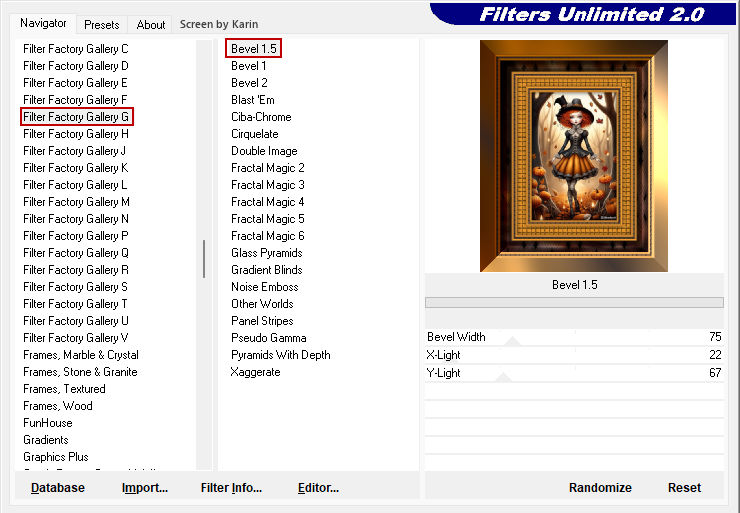Viewport: 740px width, 513px height.
Task: Select the Fractal Magic 3 filter
Action: click(x=267, y=185)
